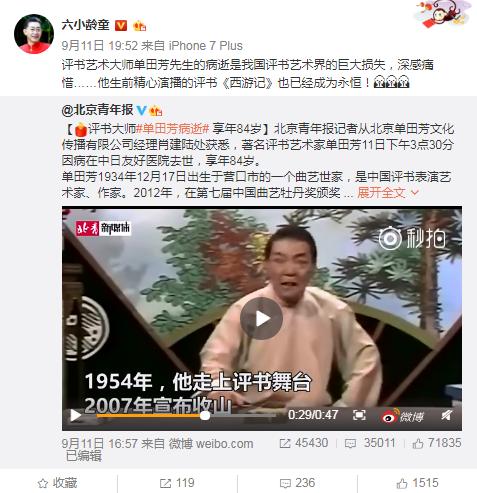The image size is (477, 493).
Task: Click the blue V badge beside 北京青年报
Action: coord(142,110)
